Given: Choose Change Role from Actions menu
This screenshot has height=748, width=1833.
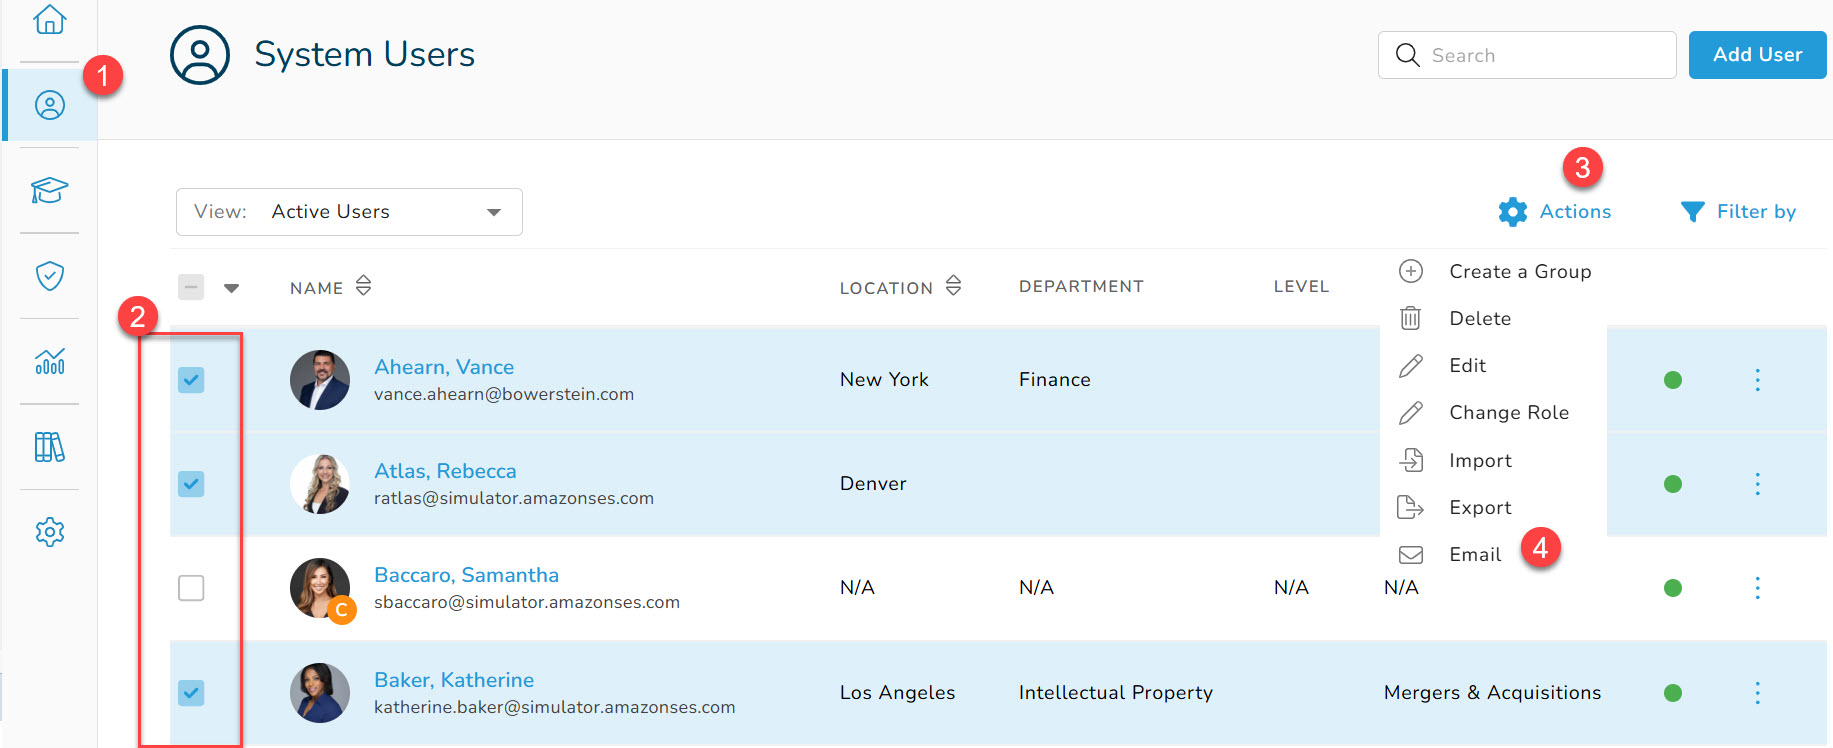Looking at the screenshot, I should (1484, 412).
